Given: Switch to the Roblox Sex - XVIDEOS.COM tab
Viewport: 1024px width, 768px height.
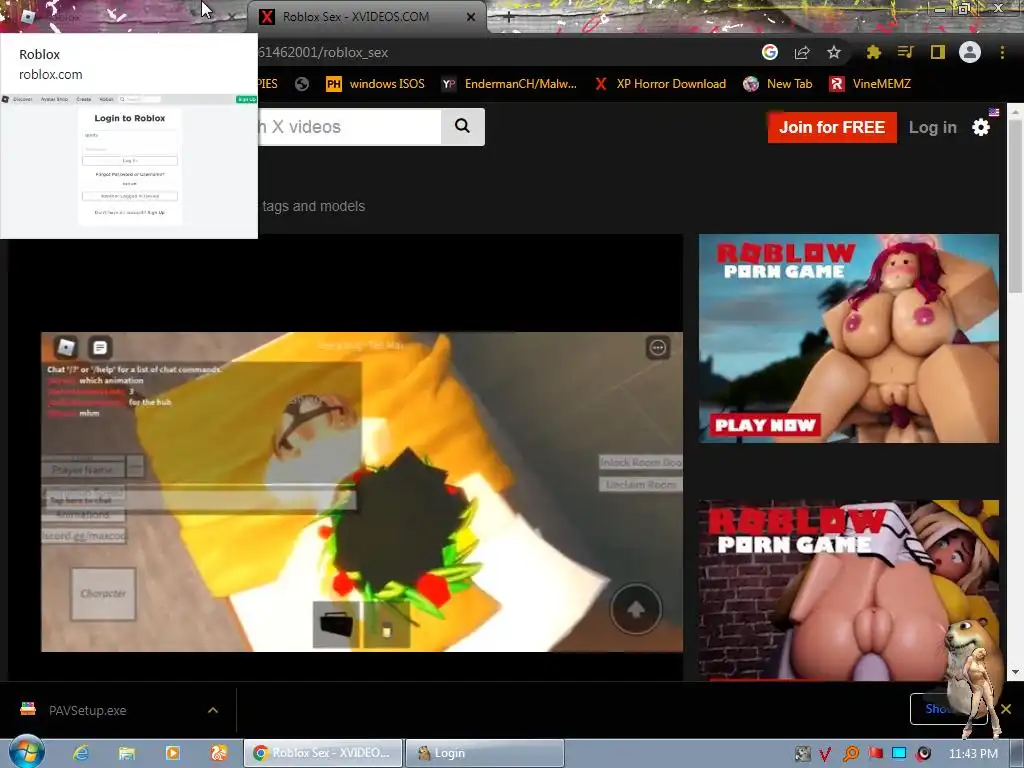Looking at the screenshot, I should tap(366, 17).
